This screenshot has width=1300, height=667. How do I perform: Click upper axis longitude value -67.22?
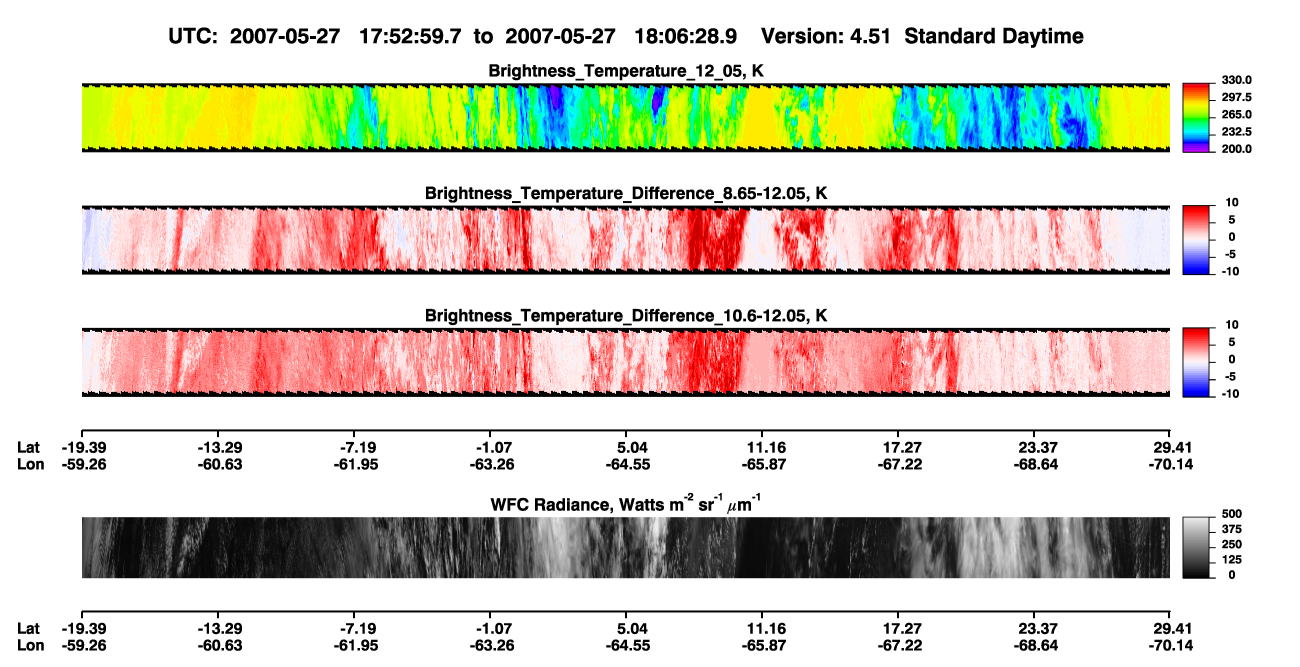pos(898,464)
